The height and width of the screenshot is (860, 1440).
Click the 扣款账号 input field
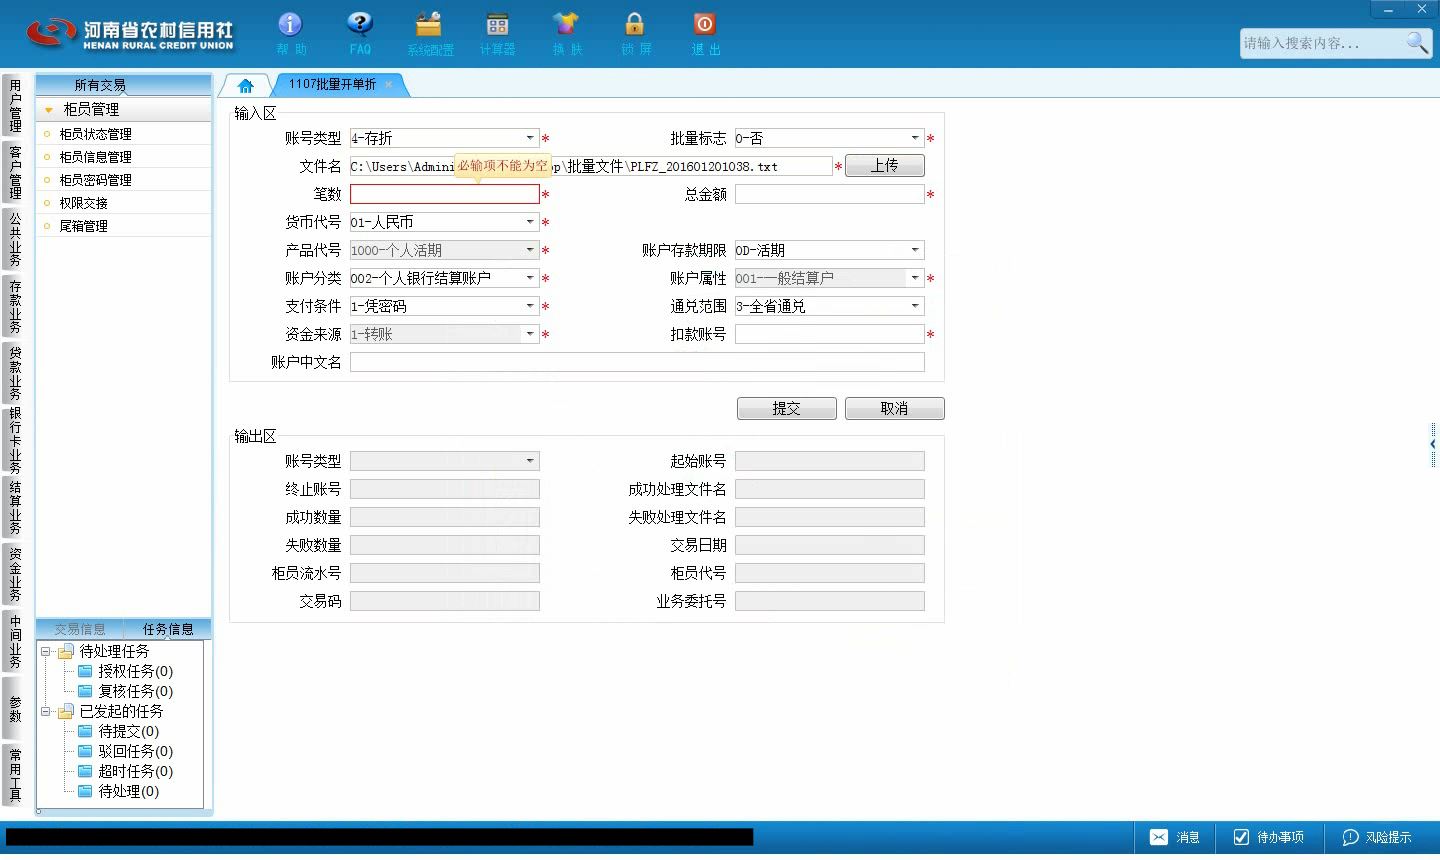pyautogui.click(x=830, y=334)
